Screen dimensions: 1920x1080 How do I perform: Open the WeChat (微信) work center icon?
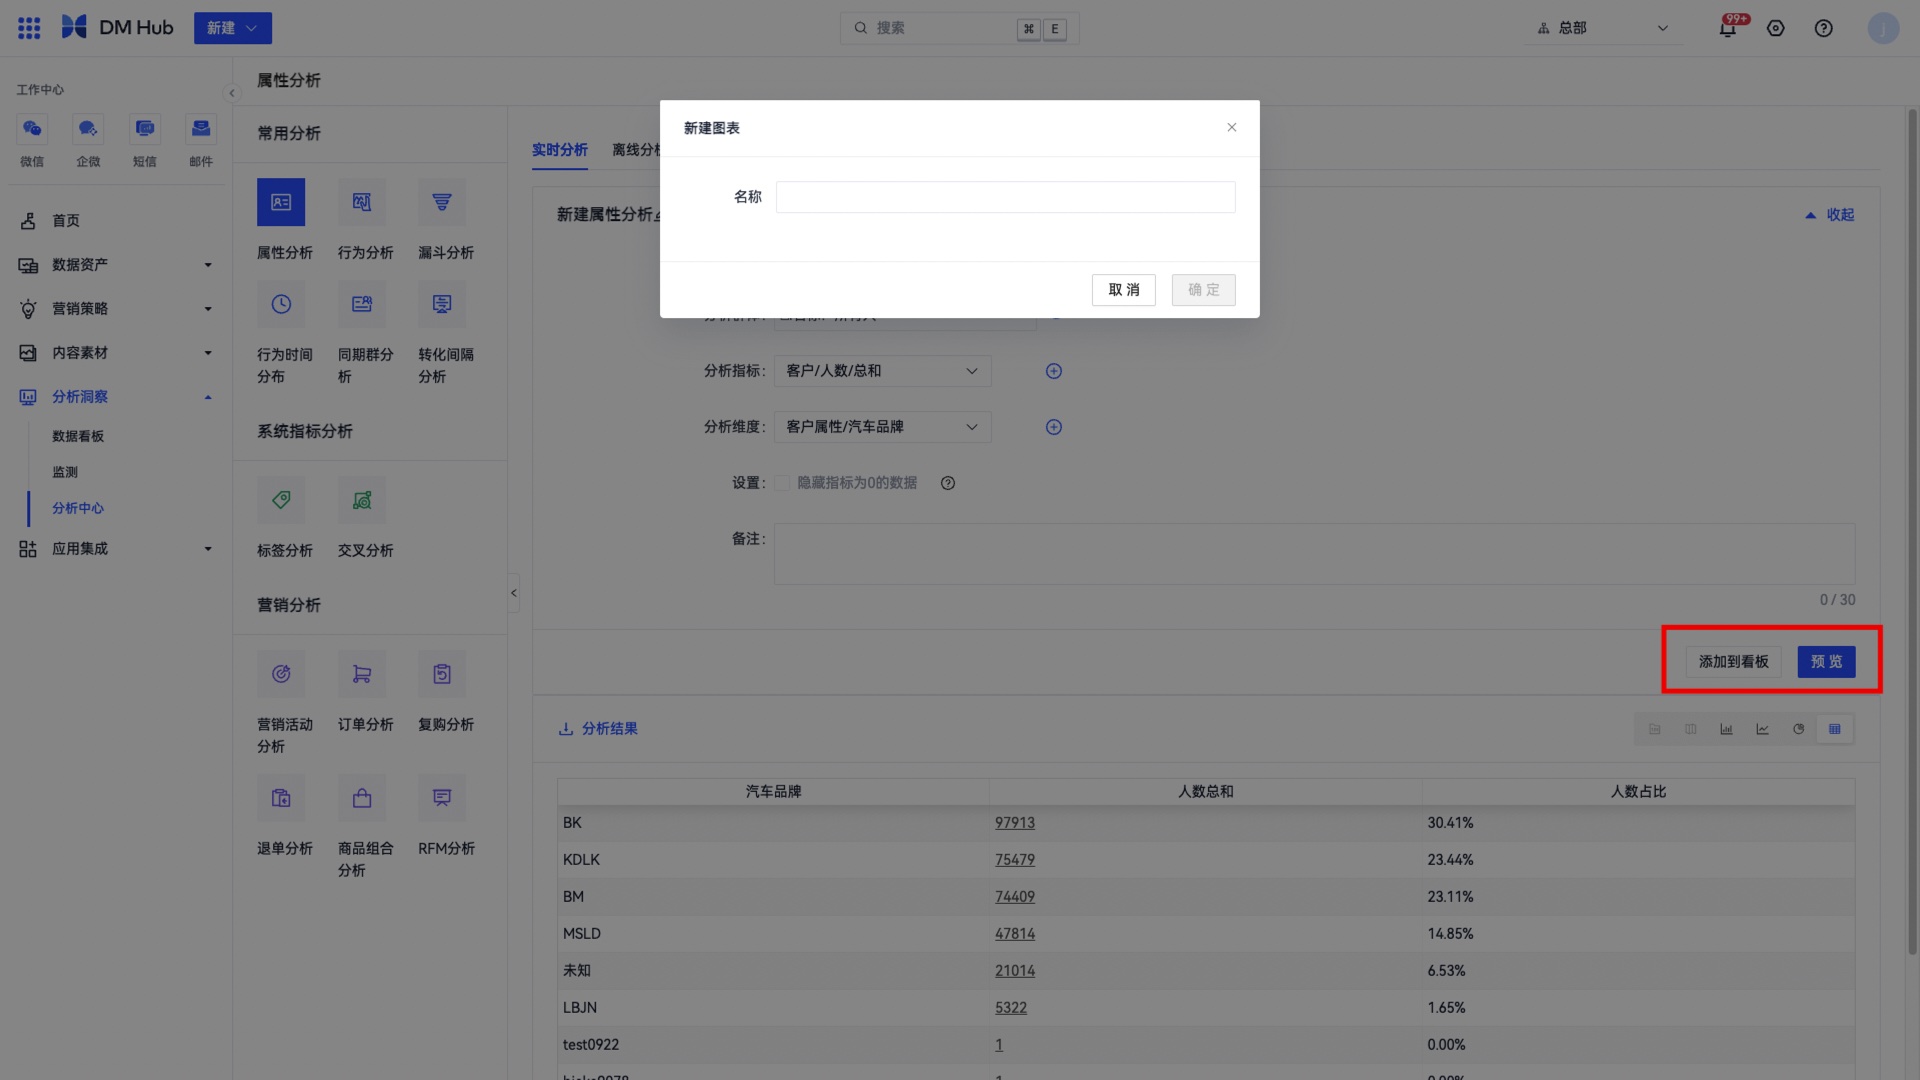(x=32, y=129)
